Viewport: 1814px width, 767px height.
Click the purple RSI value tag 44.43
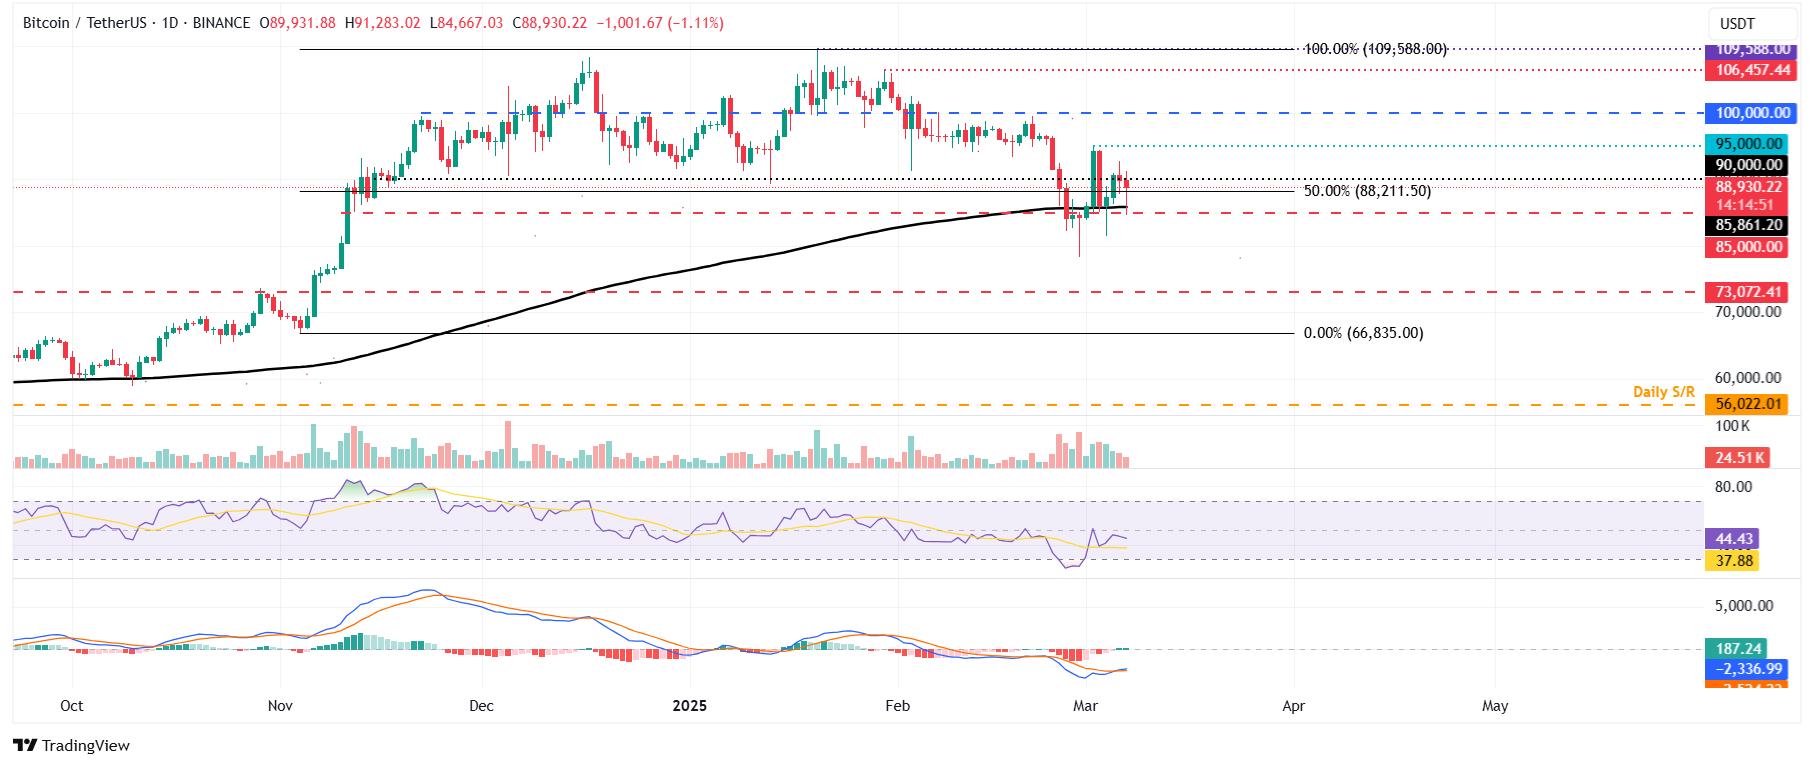[1732, 539]
